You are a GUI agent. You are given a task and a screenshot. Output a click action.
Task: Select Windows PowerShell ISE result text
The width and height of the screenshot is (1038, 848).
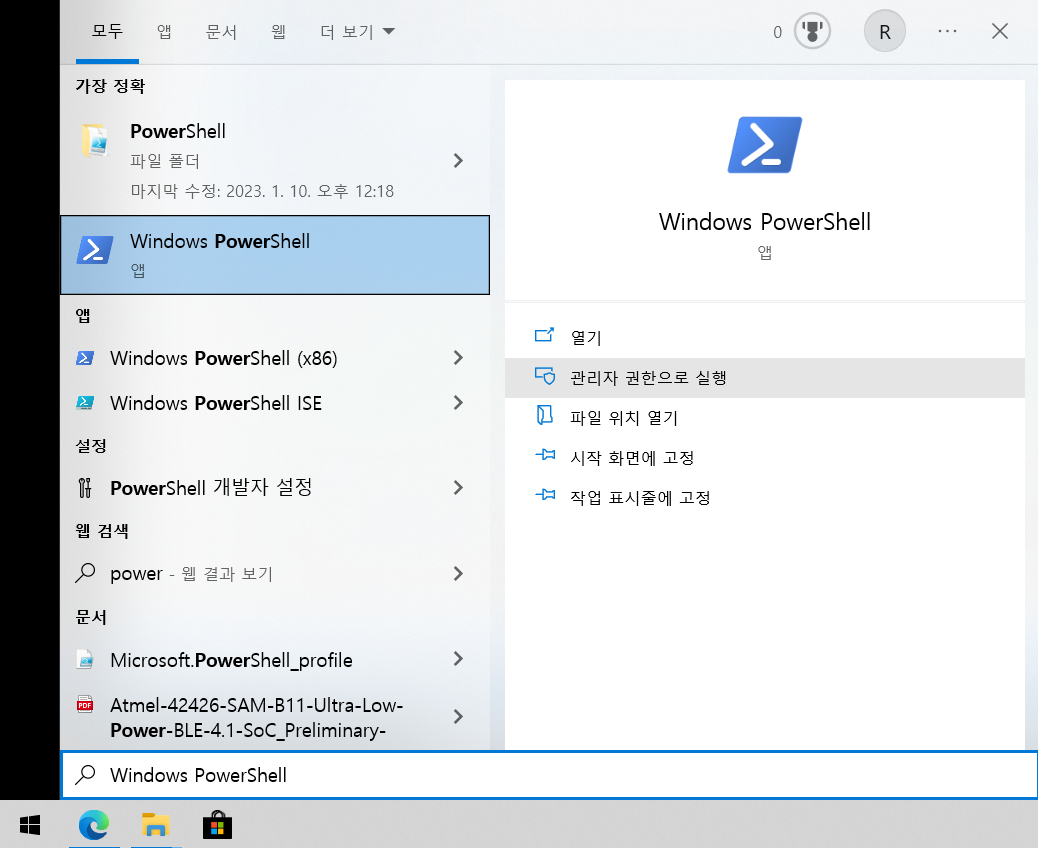pos(216,403)
